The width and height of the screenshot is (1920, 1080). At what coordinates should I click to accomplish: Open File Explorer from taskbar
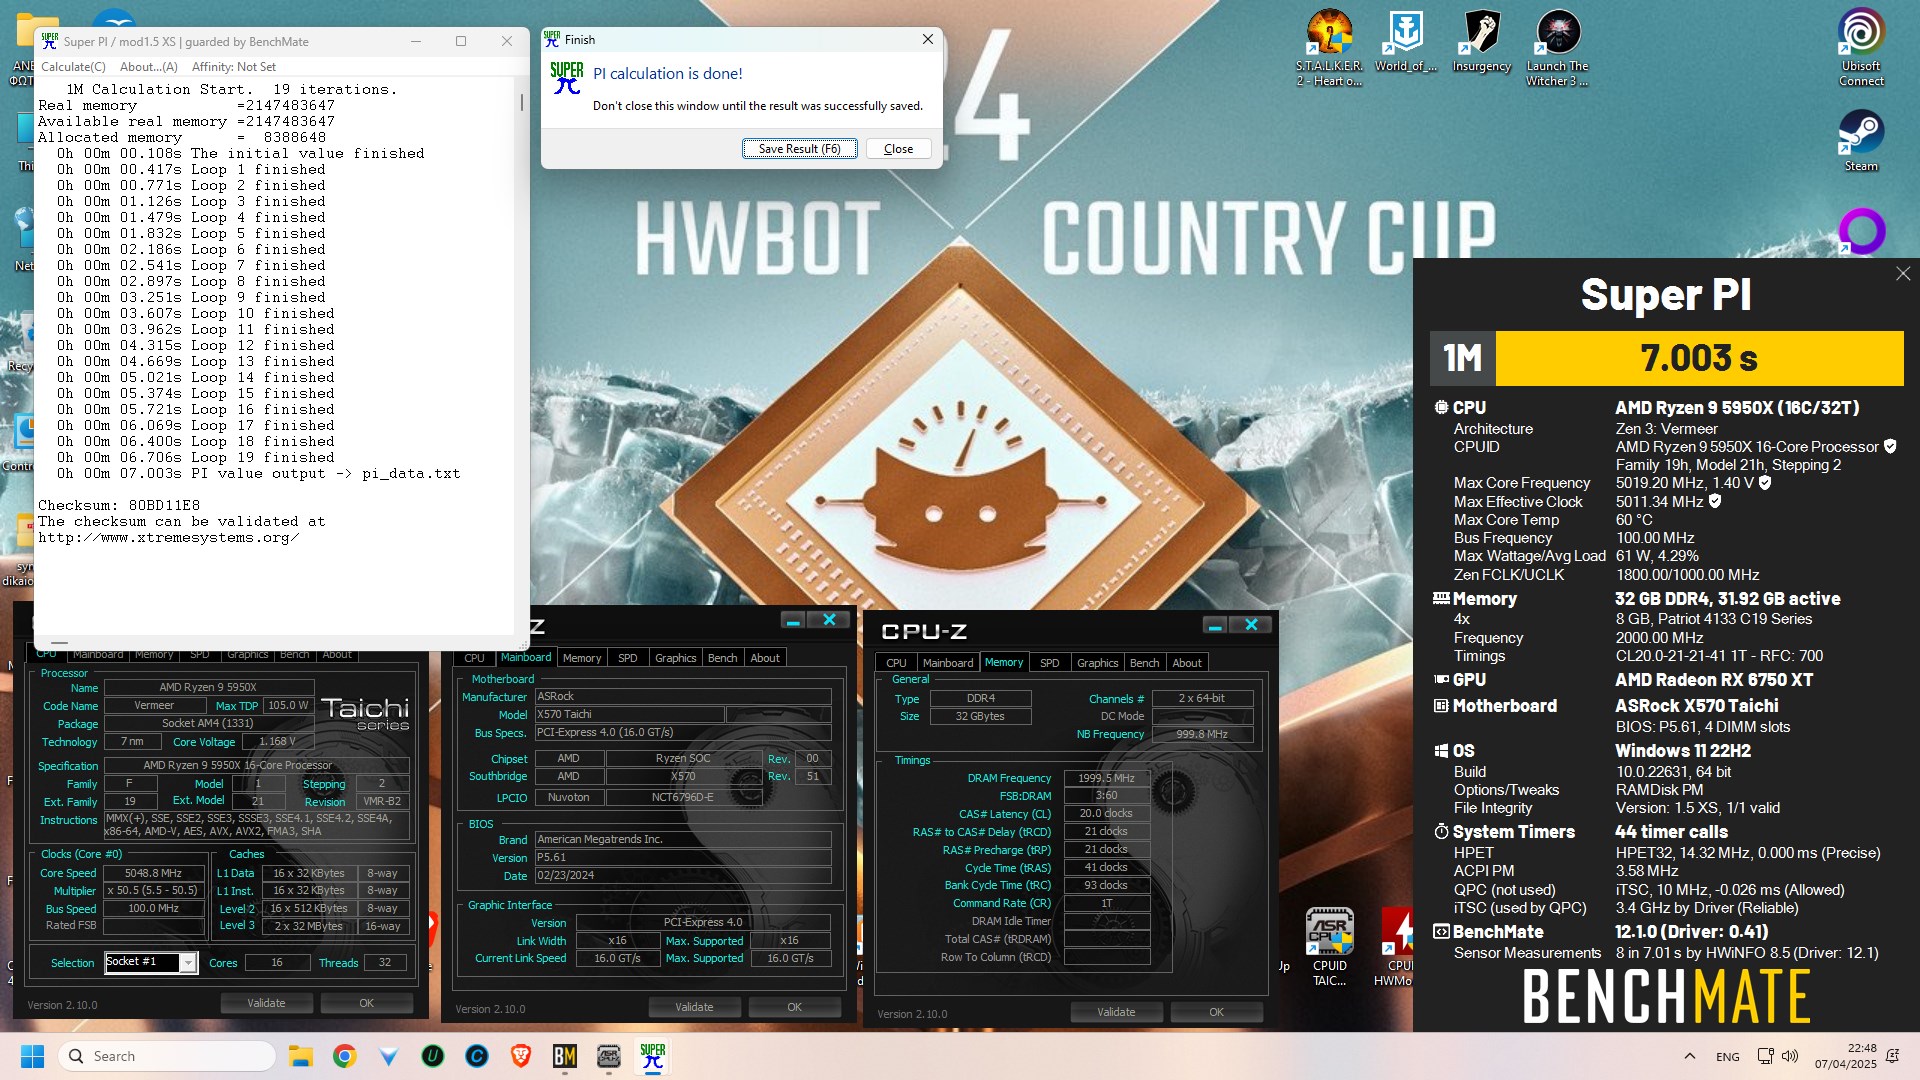(301, 1056)
